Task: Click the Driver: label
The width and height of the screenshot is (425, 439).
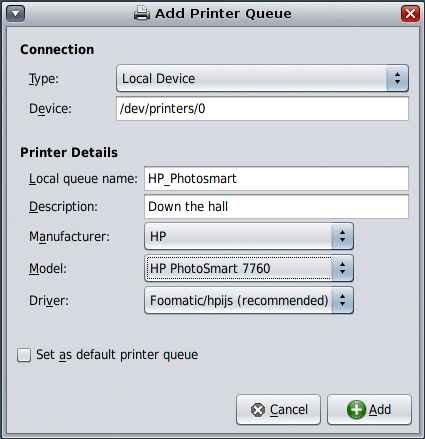Action: click(x=49, y=301)
